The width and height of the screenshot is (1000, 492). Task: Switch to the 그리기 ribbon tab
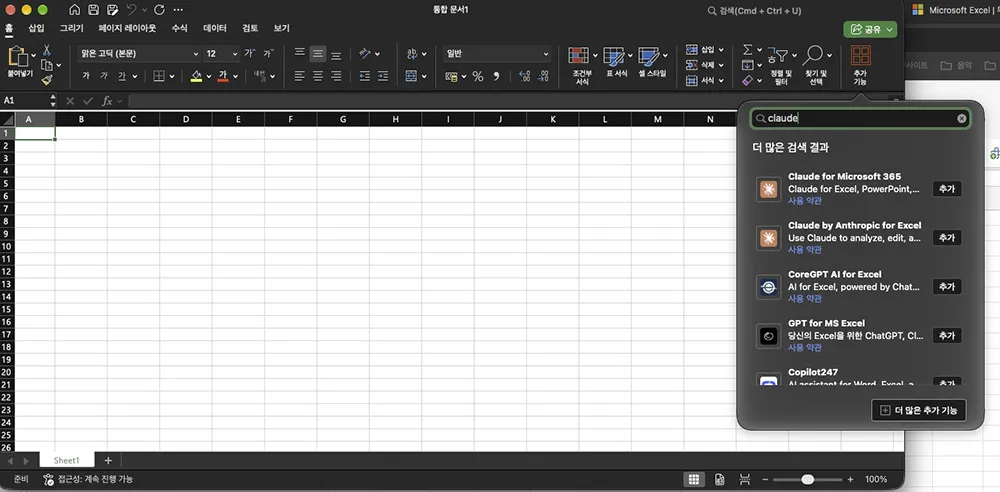click(71, 28)
